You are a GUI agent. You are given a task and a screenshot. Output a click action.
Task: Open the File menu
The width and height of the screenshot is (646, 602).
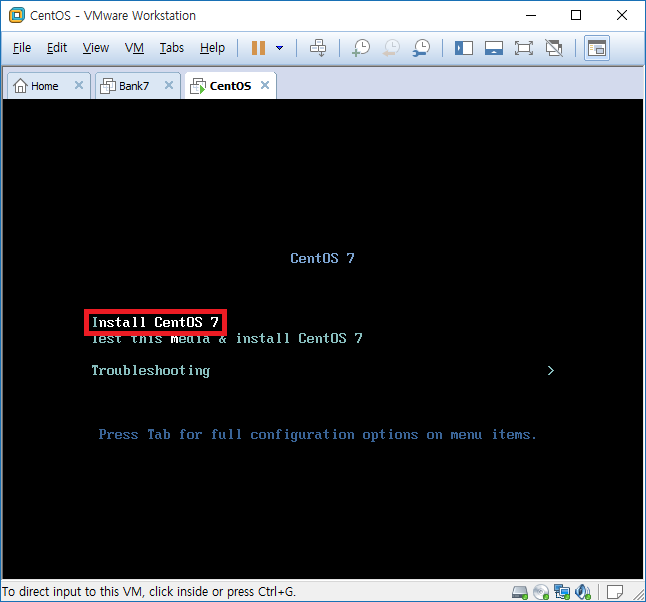(22, 48)
